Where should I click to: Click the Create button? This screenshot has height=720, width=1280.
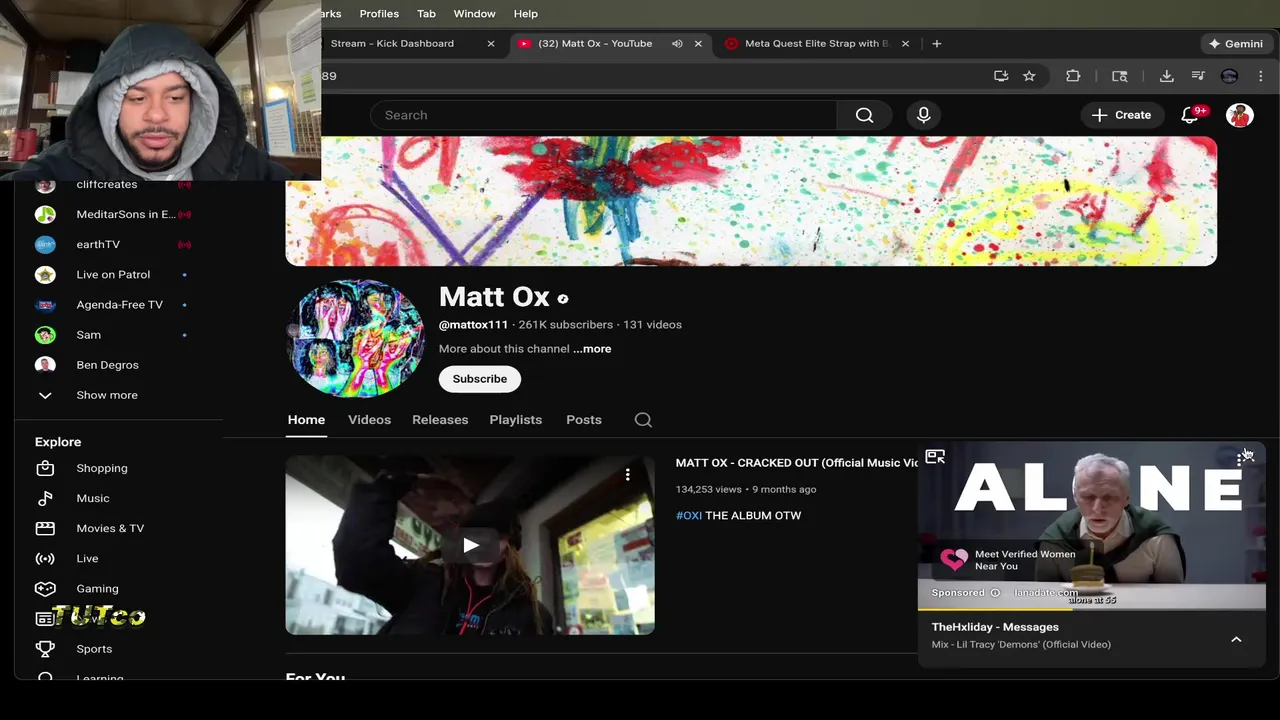pos(1122,115)
